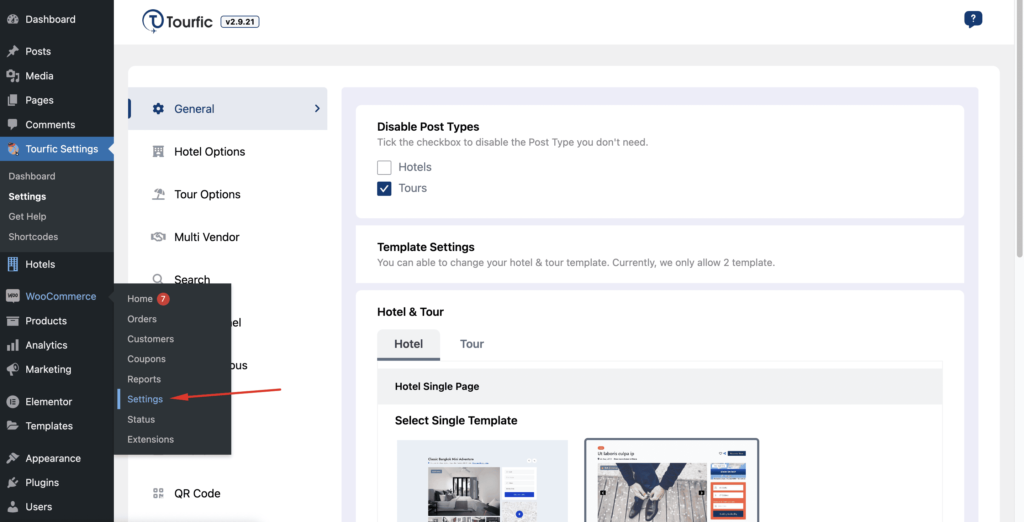This screenshot has height=522, width=1024.
Task: Click the Disable Post Types heading
Action: (x=428, y=127)
